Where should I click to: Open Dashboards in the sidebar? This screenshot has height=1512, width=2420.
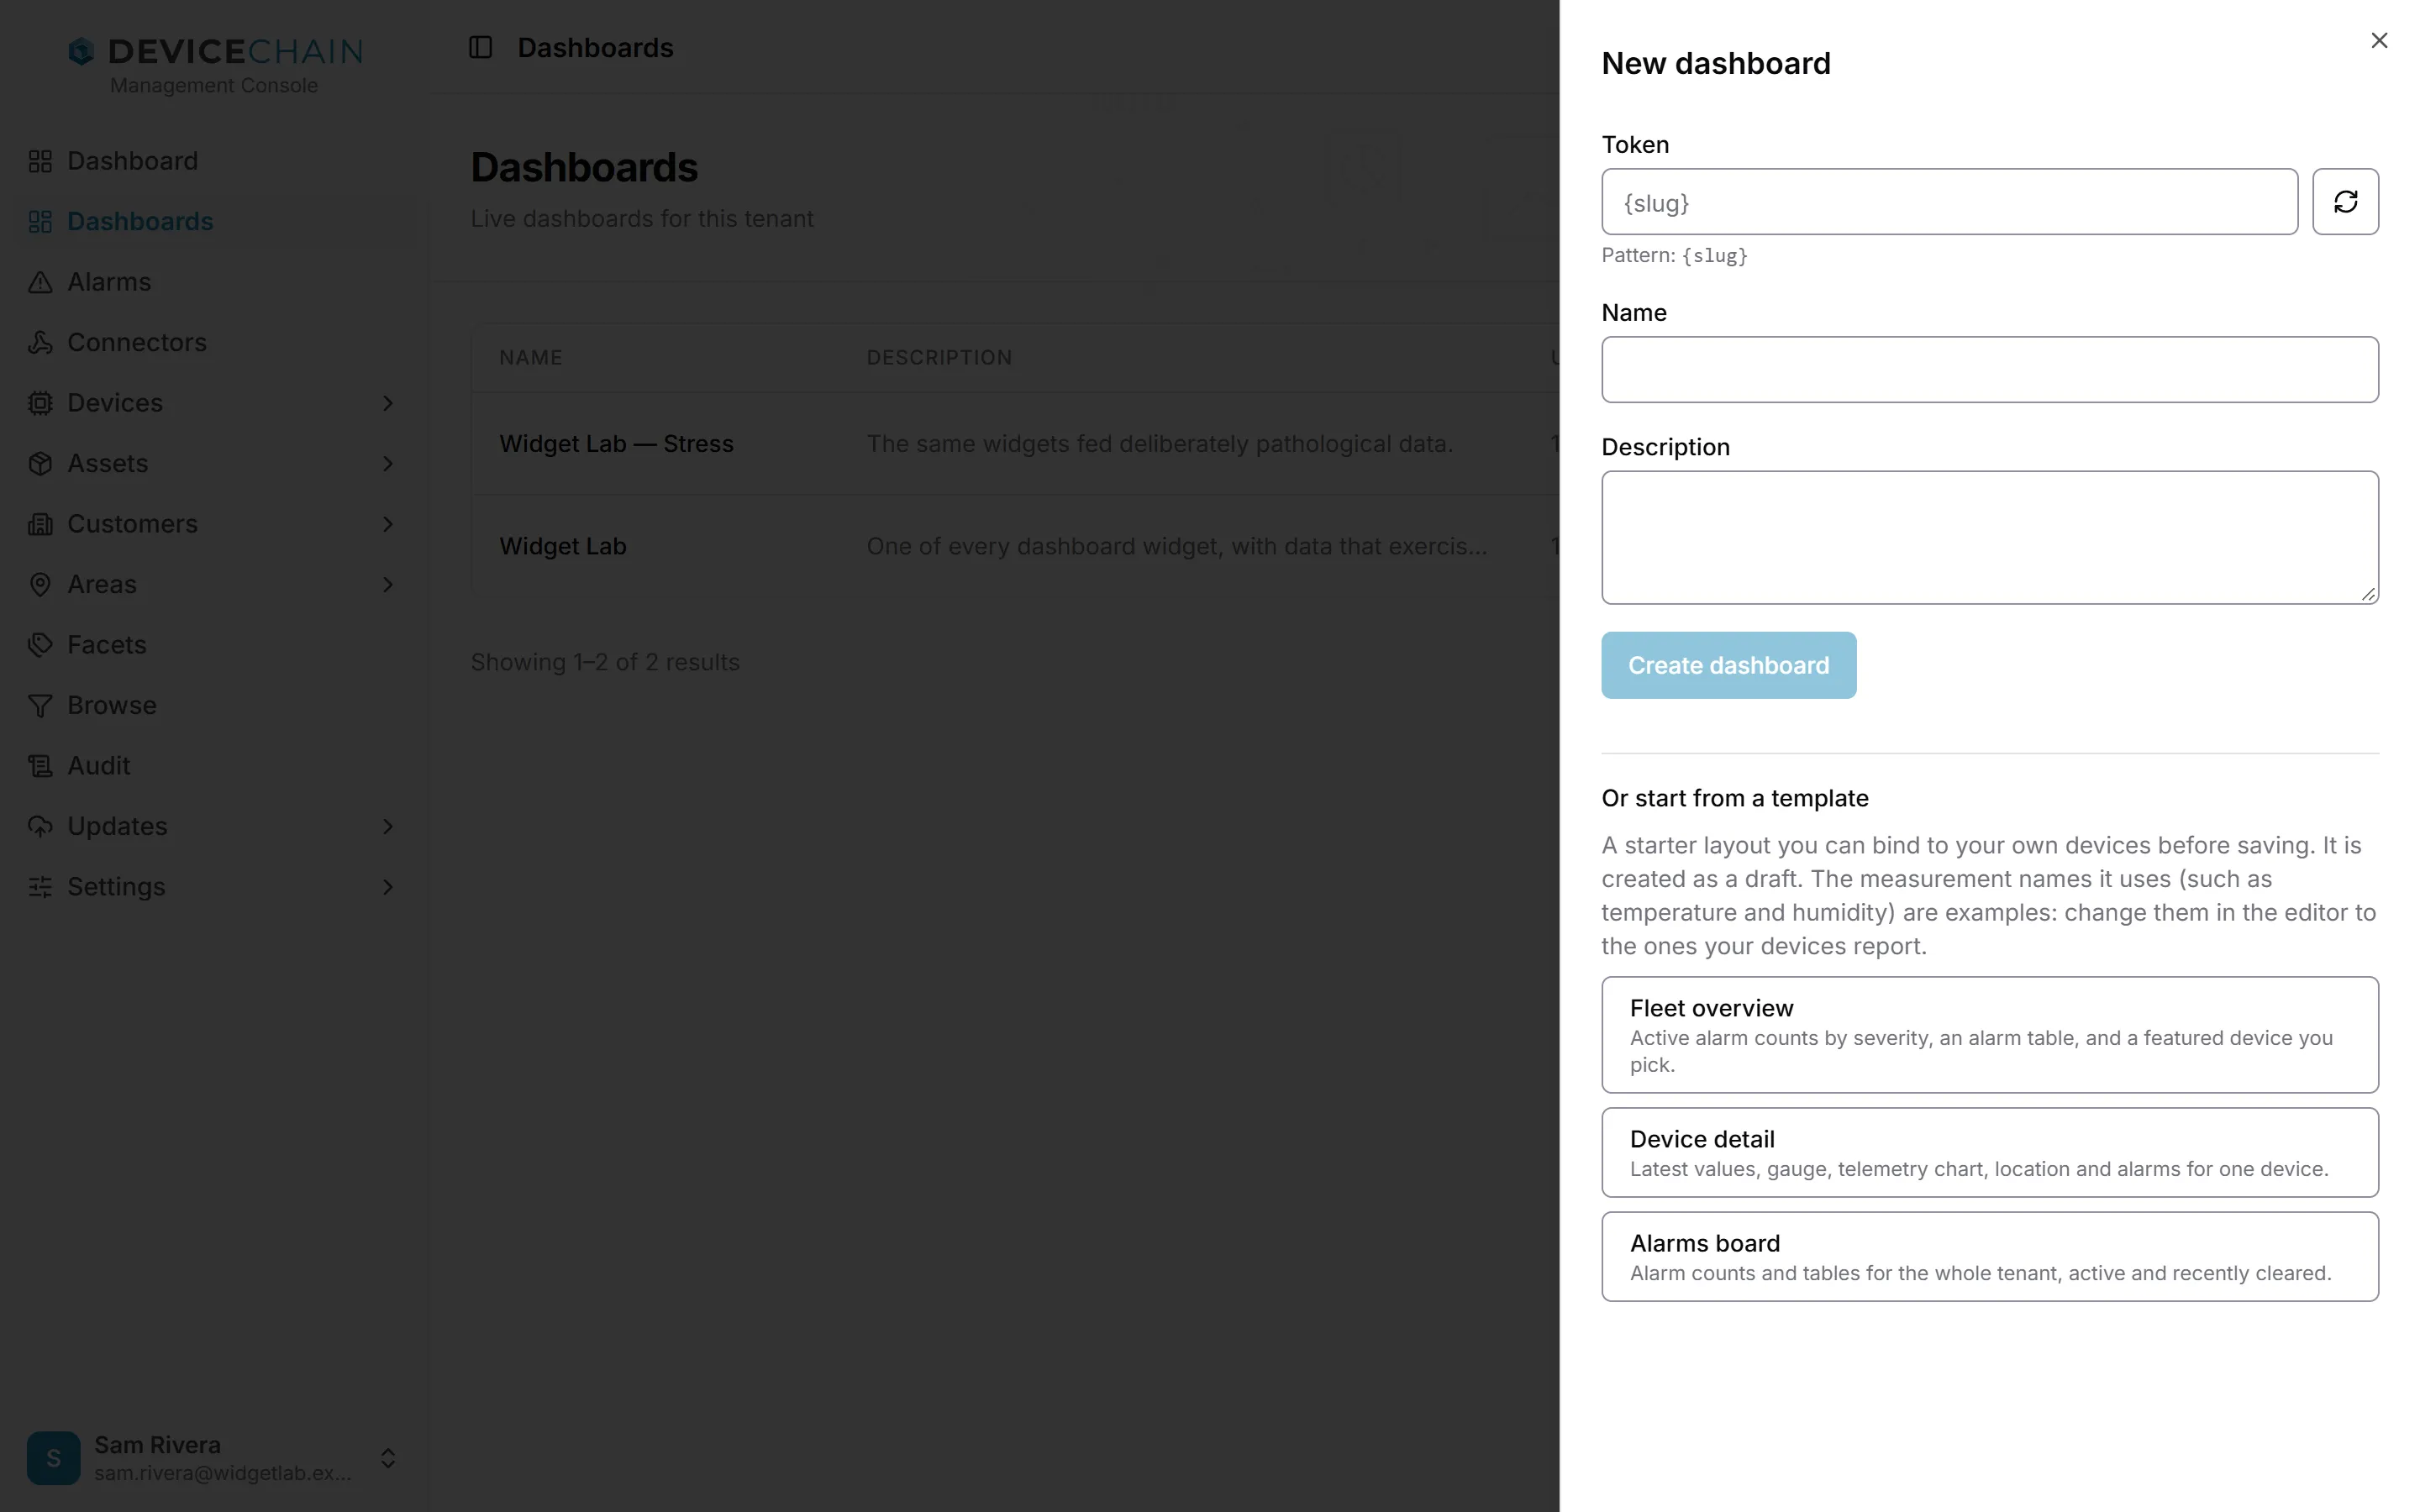click(214, 221)
